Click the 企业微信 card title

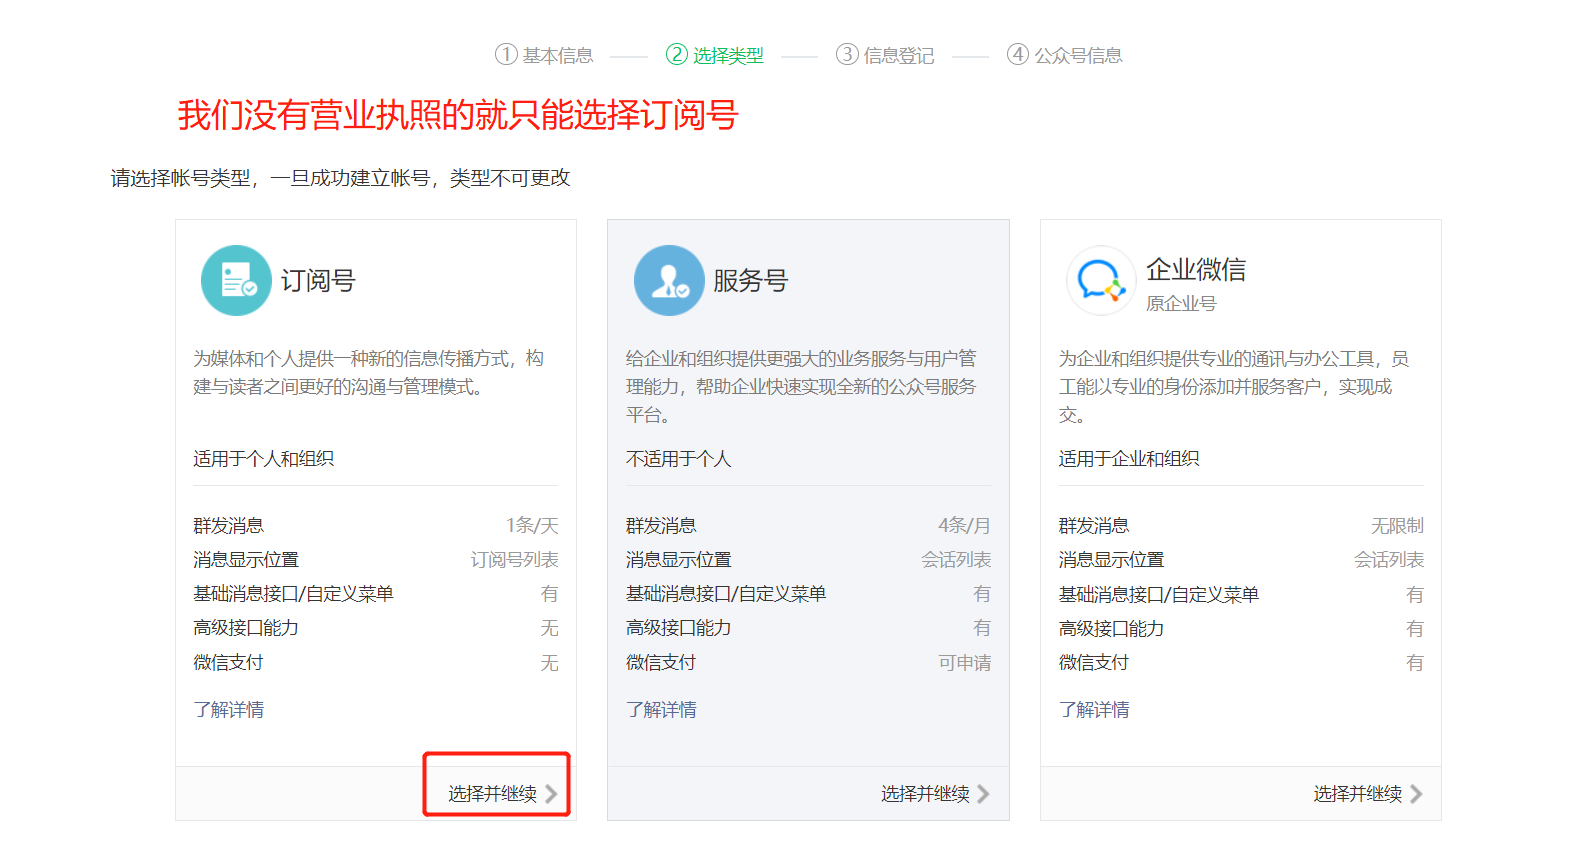point(1196,270)
